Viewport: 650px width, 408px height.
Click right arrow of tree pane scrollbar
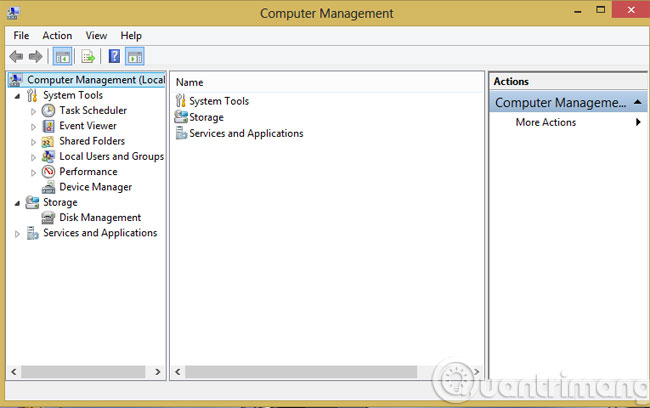(x=158, y=372)
